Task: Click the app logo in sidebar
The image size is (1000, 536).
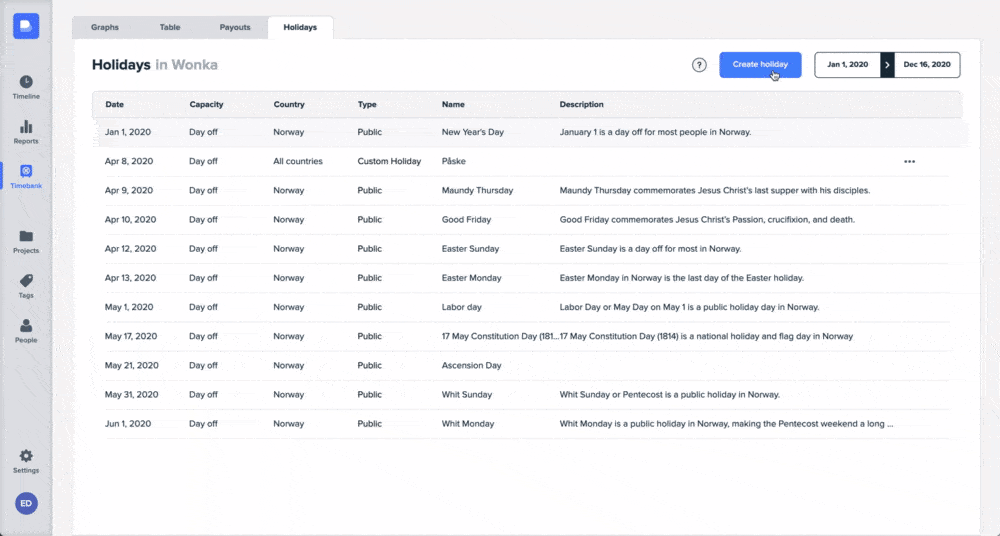Action: tap(26, 26)
